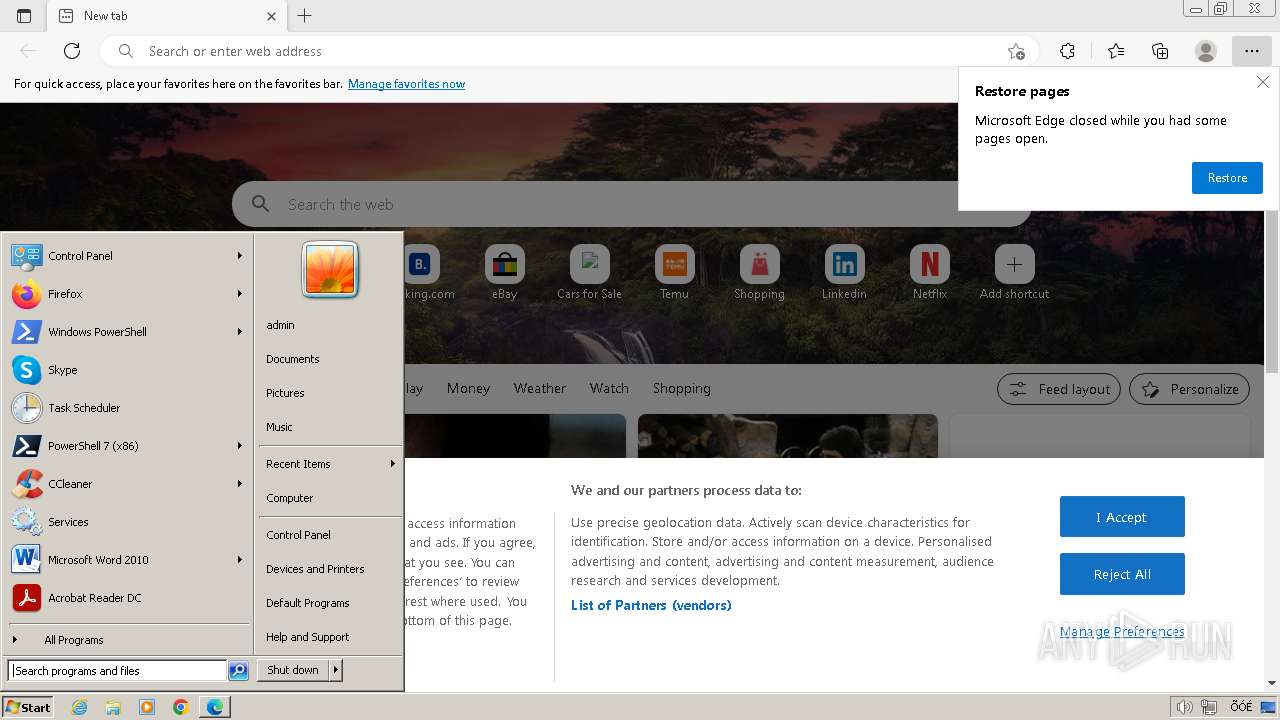Switch to the Watch feed tab
The height and width of the screenshot is (720, 1280).
tap(609, 388)
